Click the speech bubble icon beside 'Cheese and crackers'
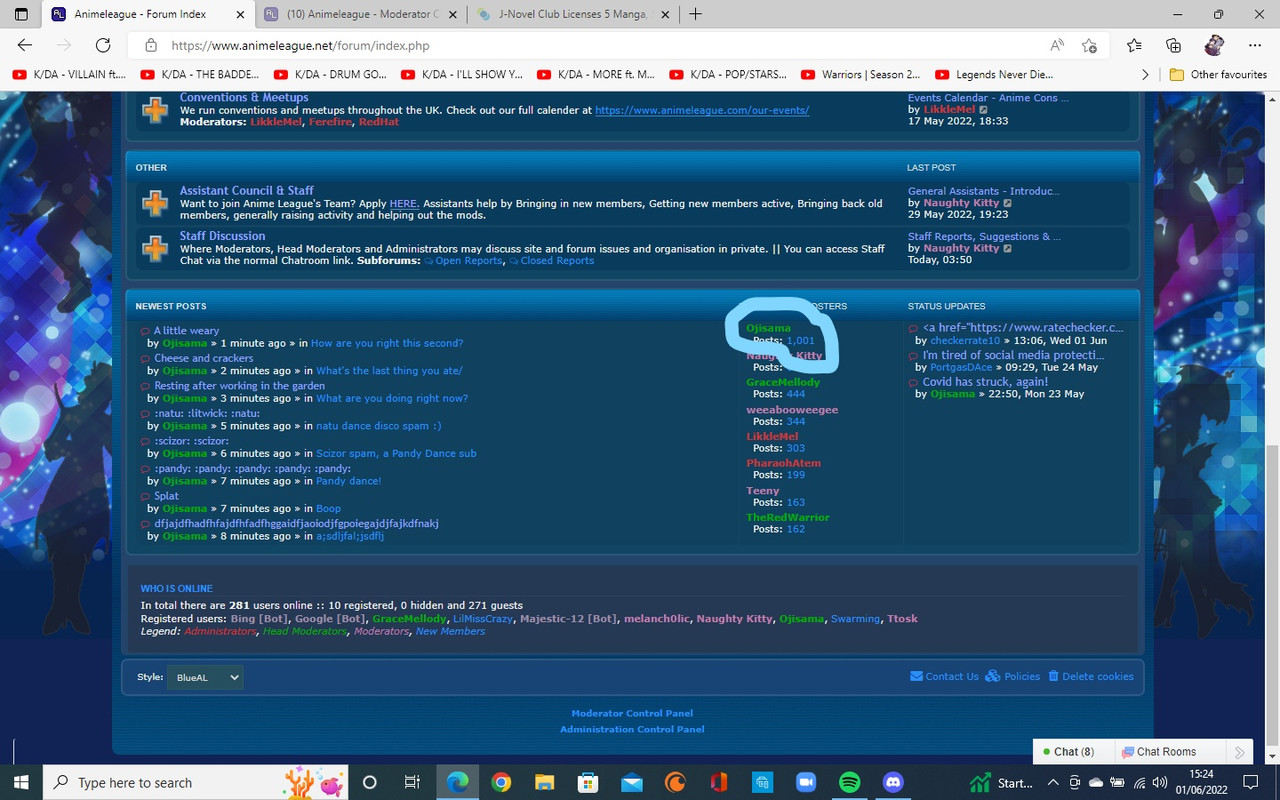This screenshot has width=1280, height=800. pyautogui.click(x=145, y=358)
